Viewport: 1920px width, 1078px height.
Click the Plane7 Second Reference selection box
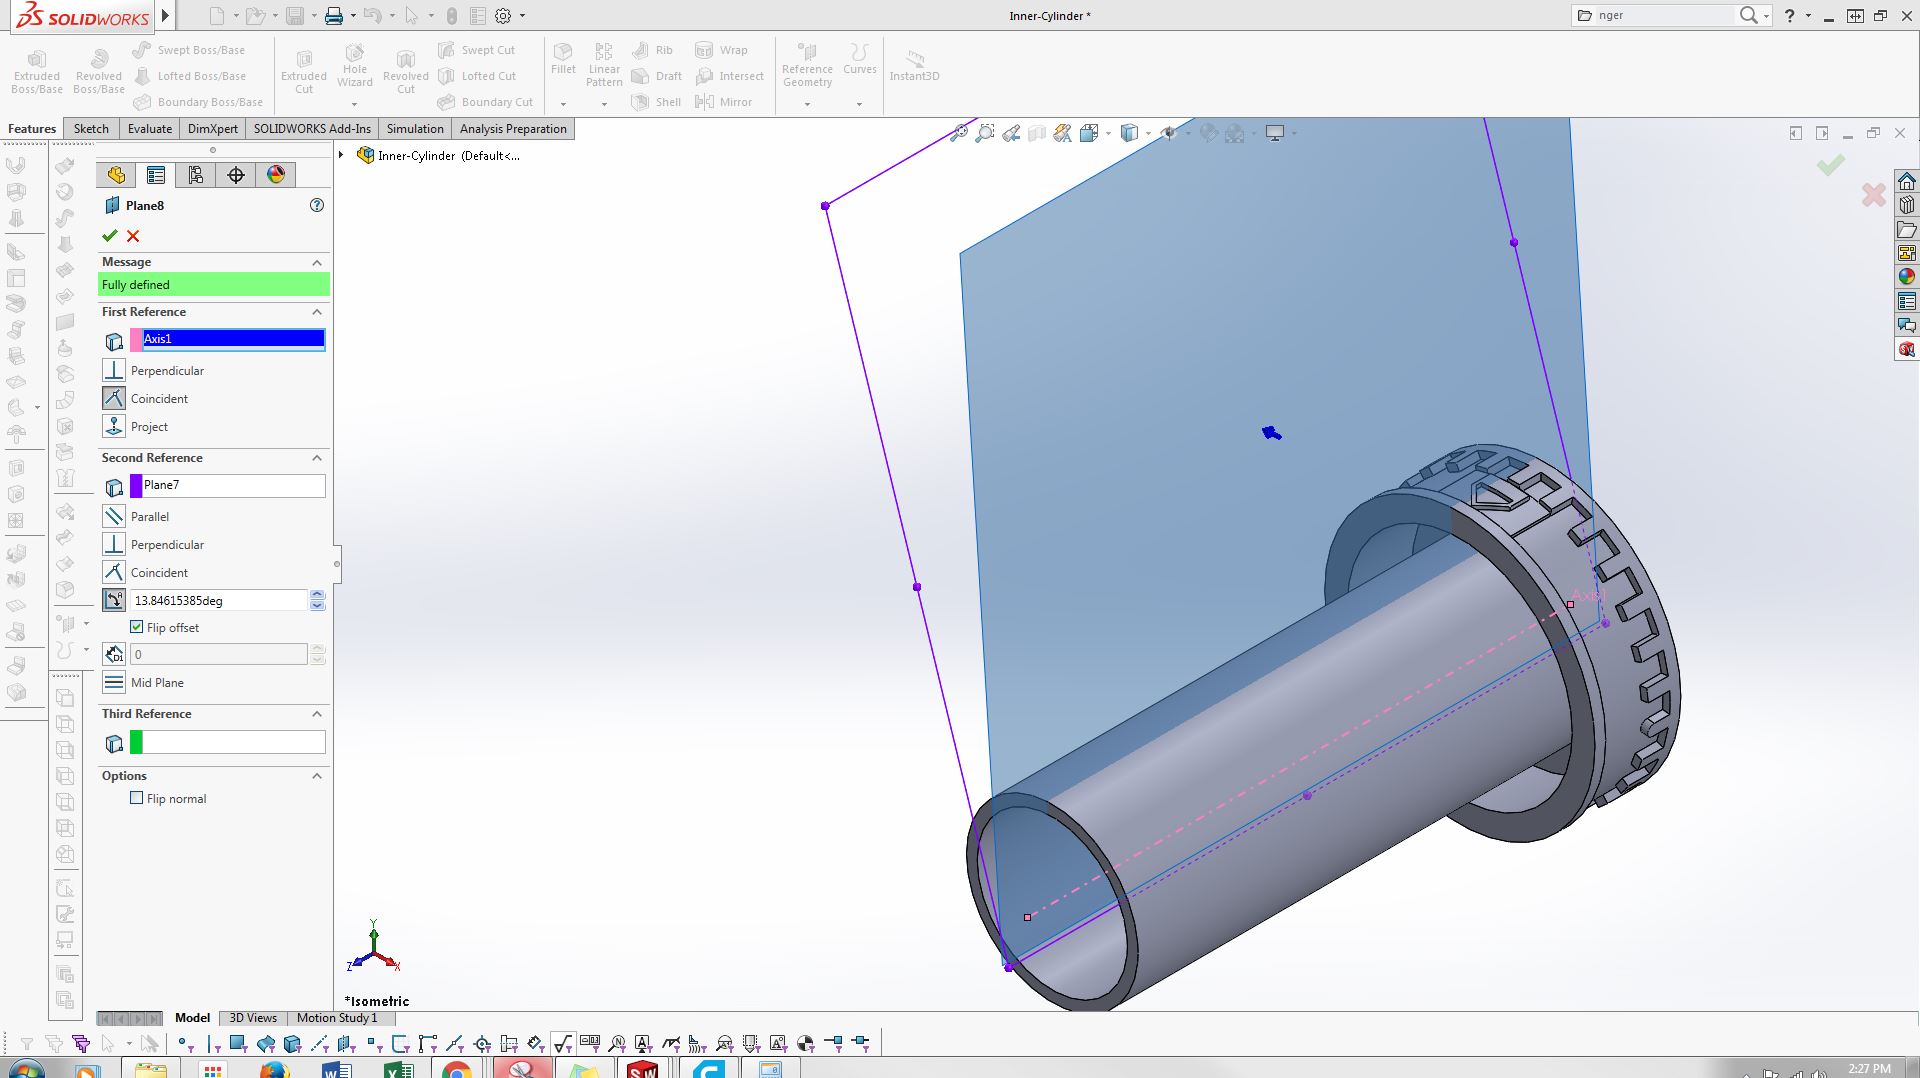coord(234,486)
